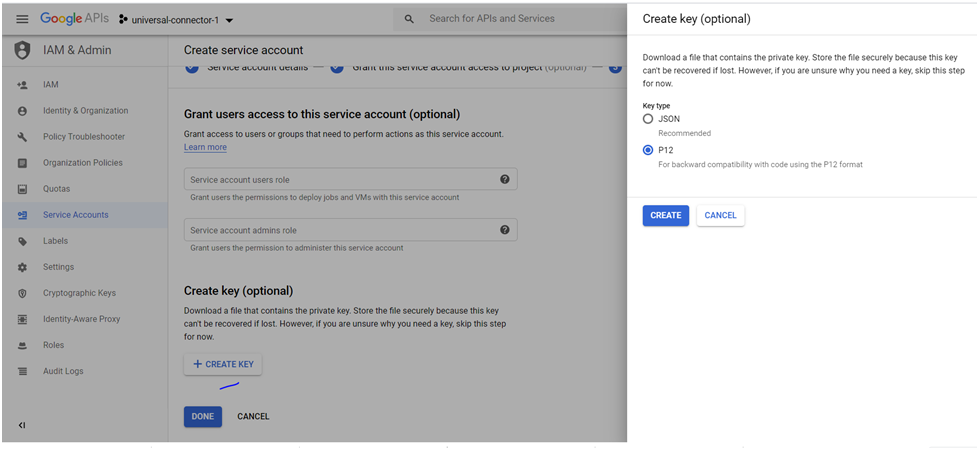Click the Policy Troubleshooter wrench icon

(x=22, y=137)
